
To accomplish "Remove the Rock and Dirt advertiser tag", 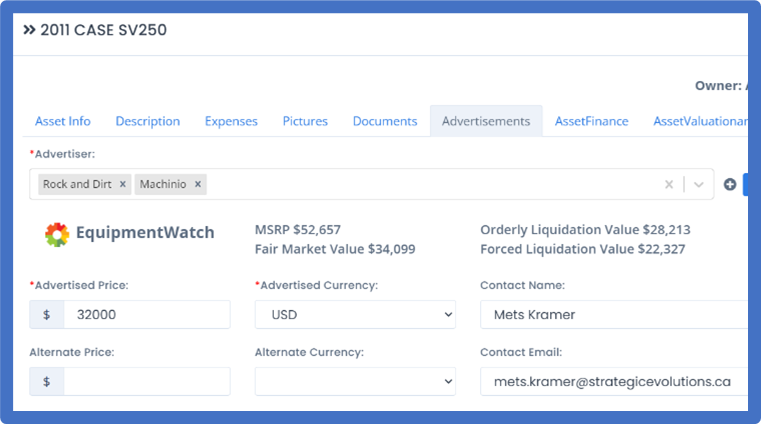I will (123, 184).
